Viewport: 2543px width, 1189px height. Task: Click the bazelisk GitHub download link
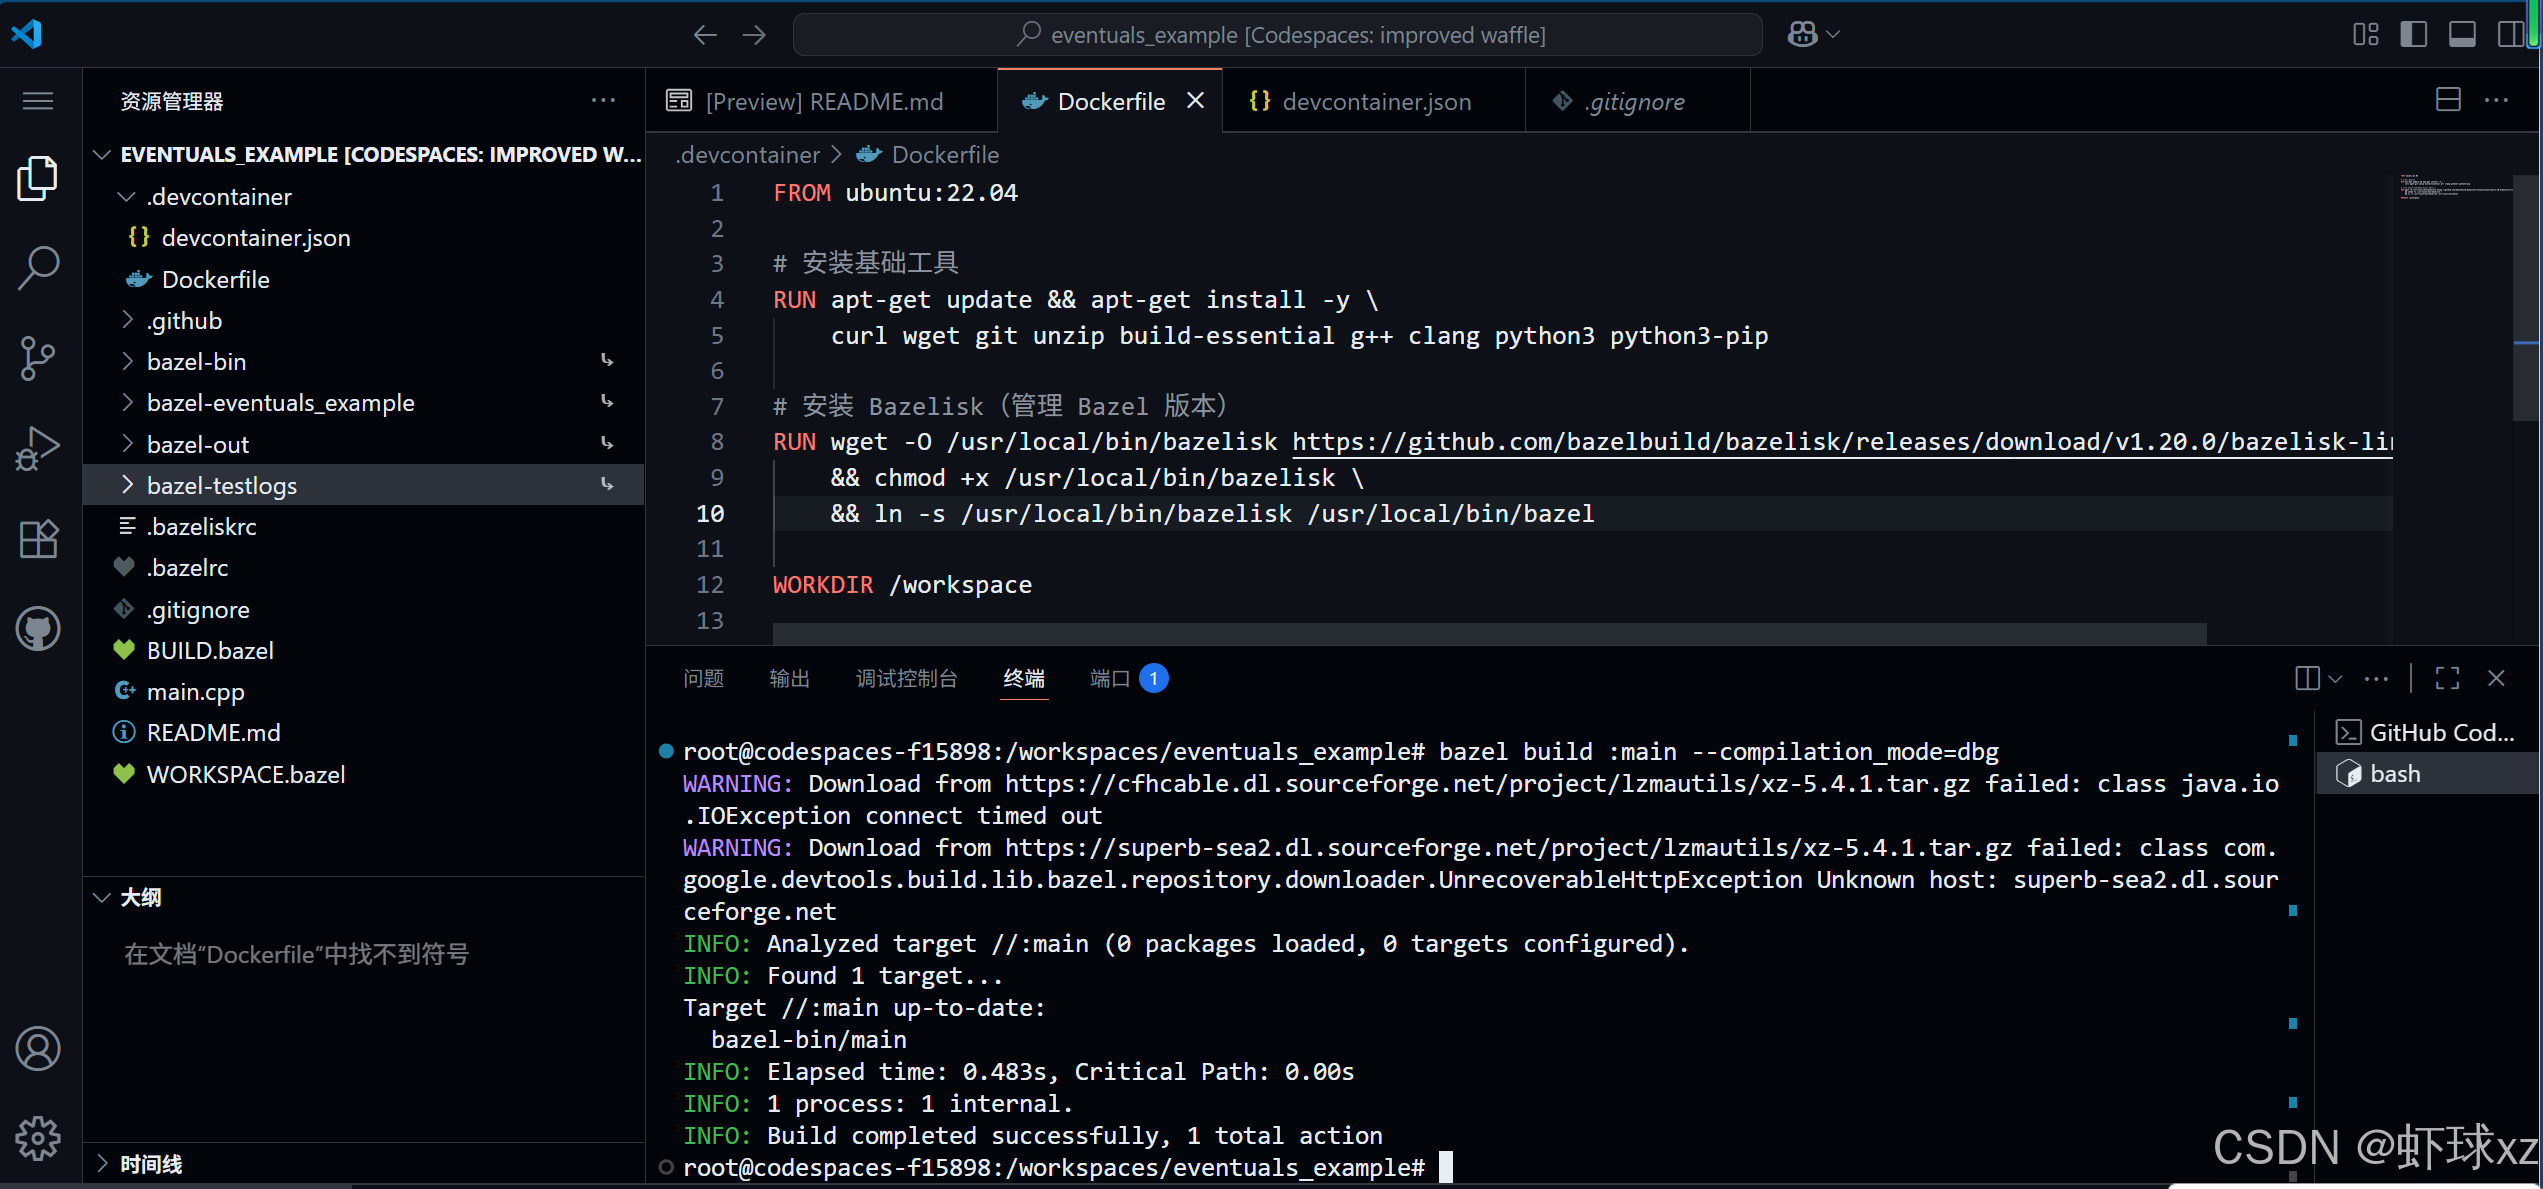coord(1842,442)
